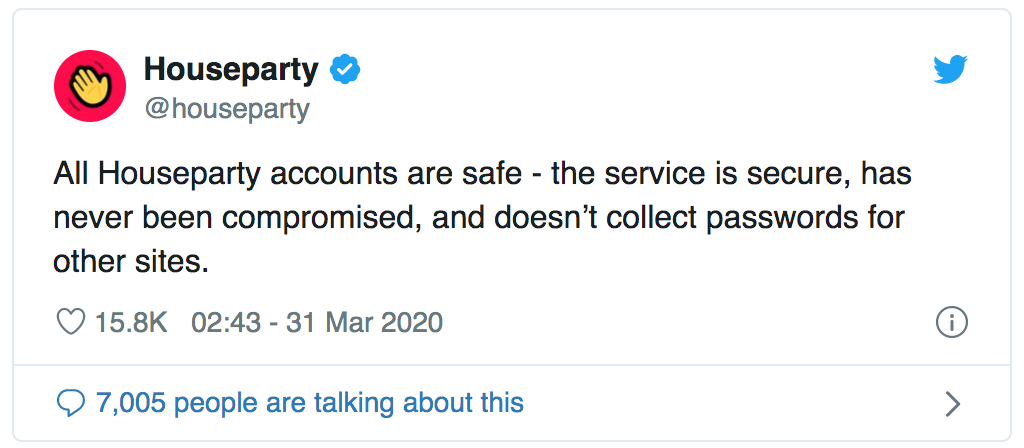This screenshot has height=448, width=1024.
Task: Click the Twitter bird logo
Action: (950, 70)
